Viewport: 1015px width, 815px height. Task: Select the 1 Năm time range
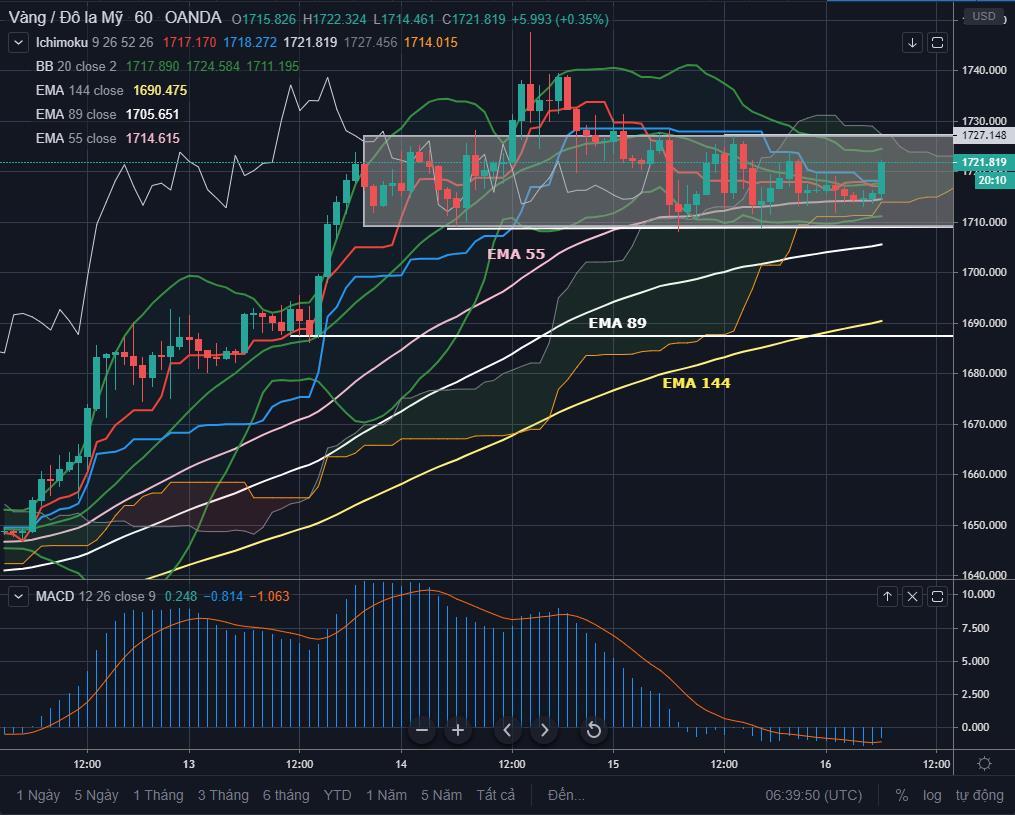tap(386, 795)
